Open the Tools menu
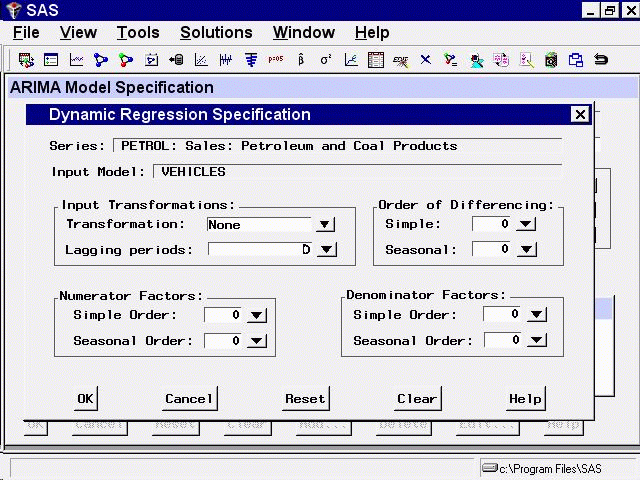This screenshot has height=480, width=640. 137,33
